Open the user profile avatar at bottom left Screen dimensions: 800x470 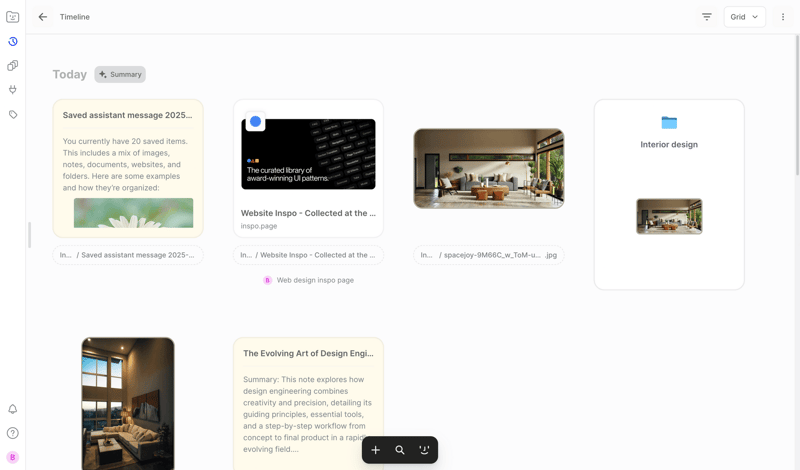pyautogui.click(x=13, y=457)
